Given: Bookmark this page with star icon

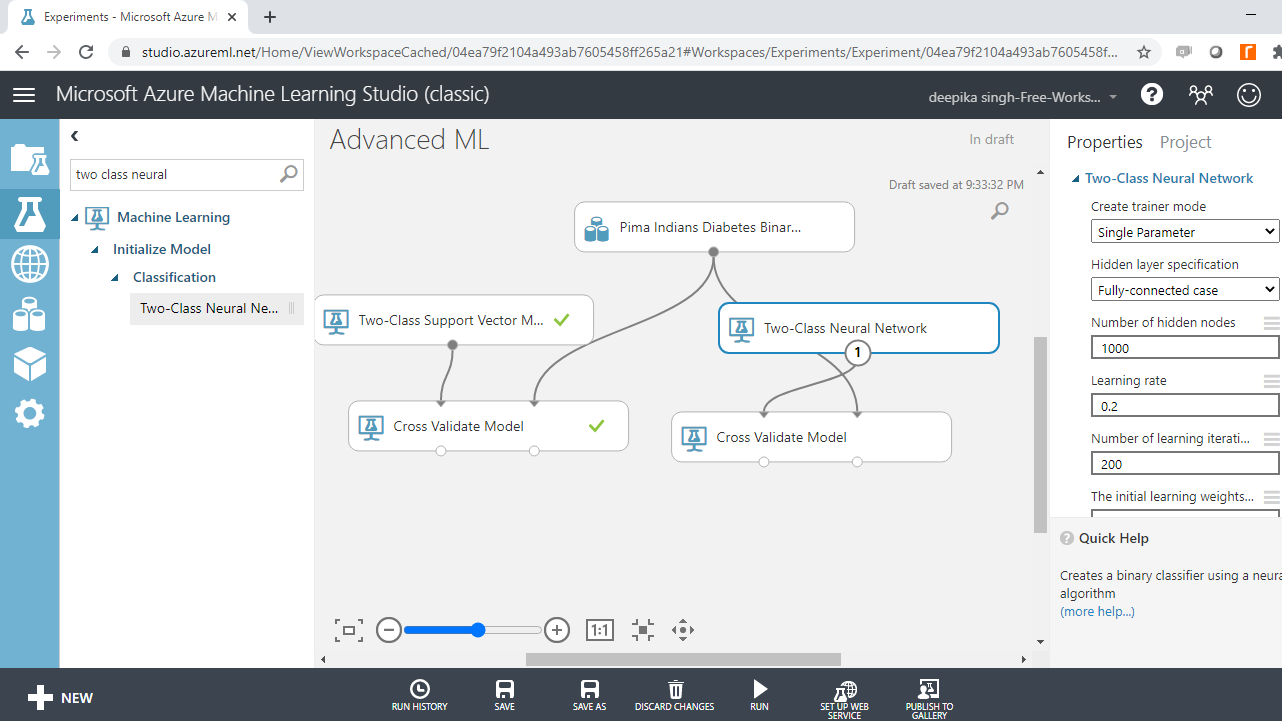Looking at the screenshot, I should [x=1144, y=52].
